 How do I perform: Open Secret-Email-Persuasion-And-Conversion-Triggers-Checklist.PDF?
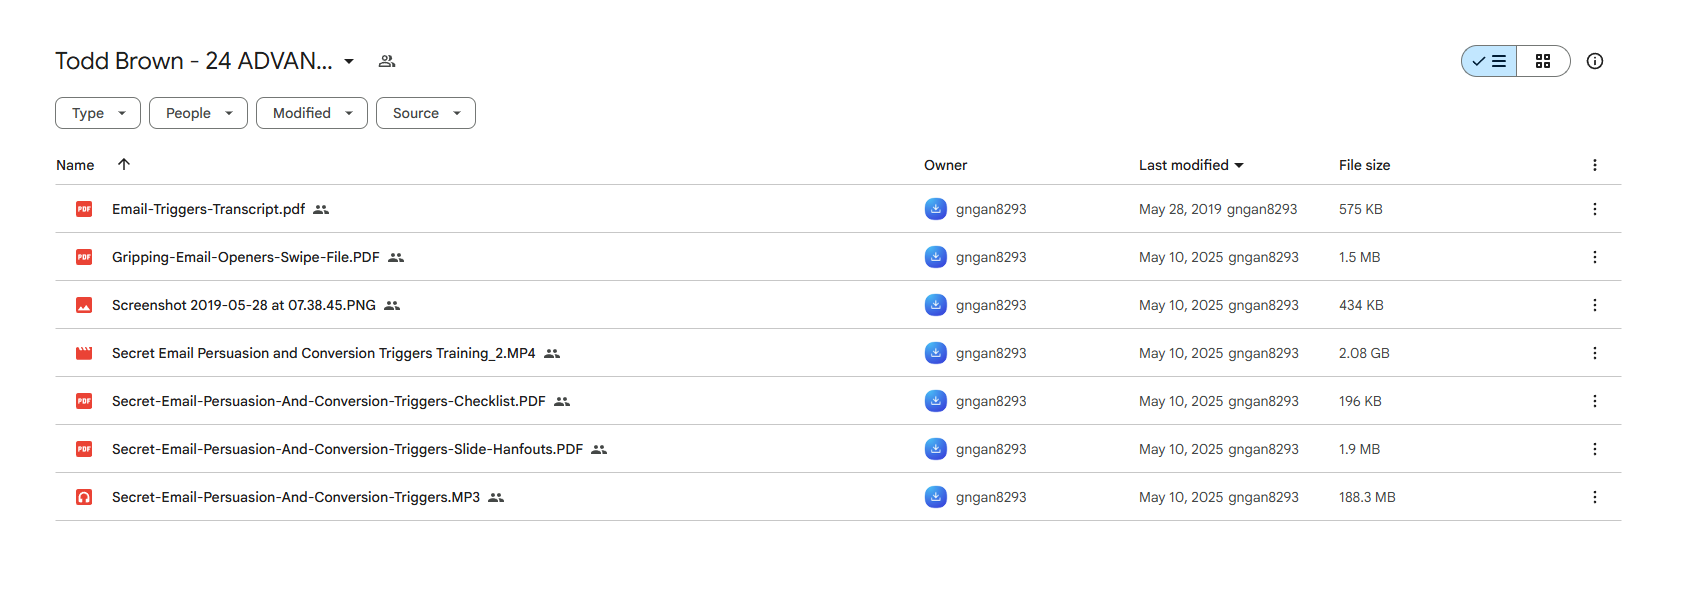click(x=329, y=401)
